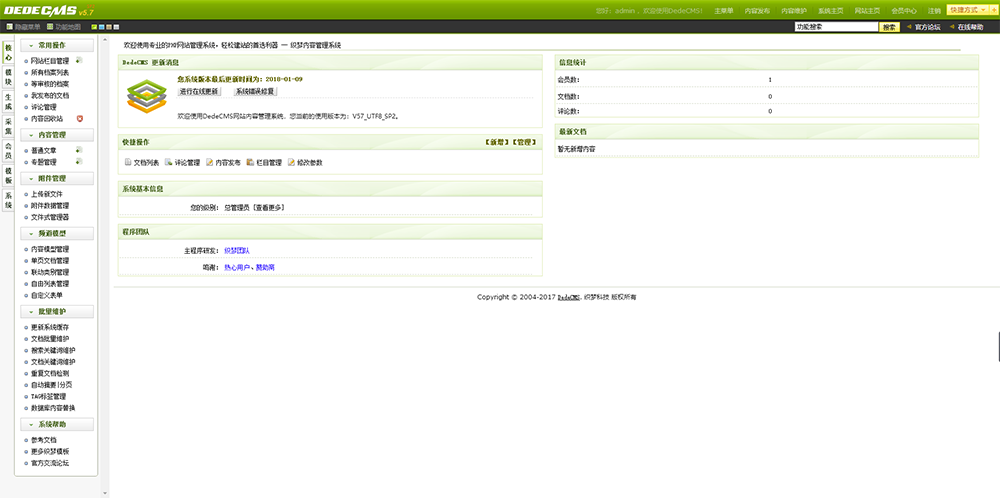
Task: Select the white skin color swatch
Action: [x=116, y=27]
